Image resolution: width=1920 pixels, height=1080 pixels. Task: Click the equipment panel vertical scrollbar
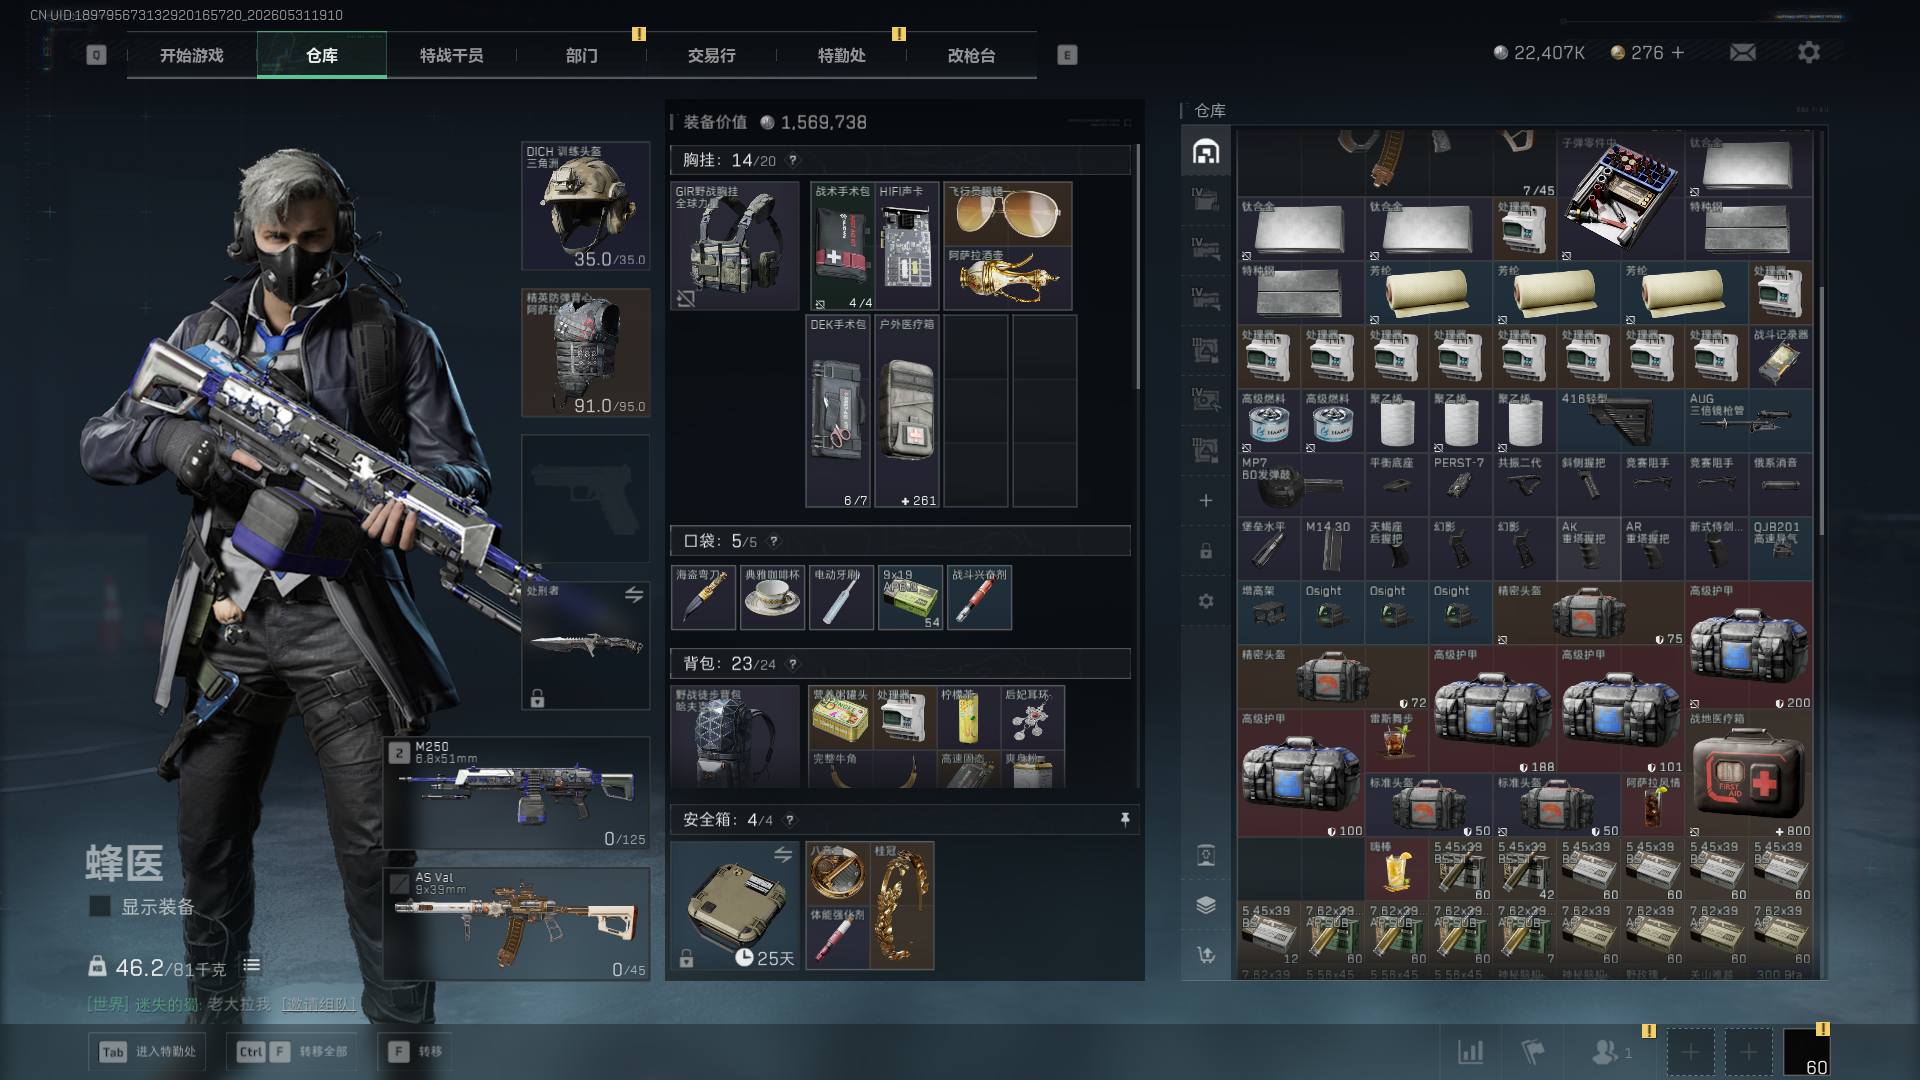point(1137,267)
